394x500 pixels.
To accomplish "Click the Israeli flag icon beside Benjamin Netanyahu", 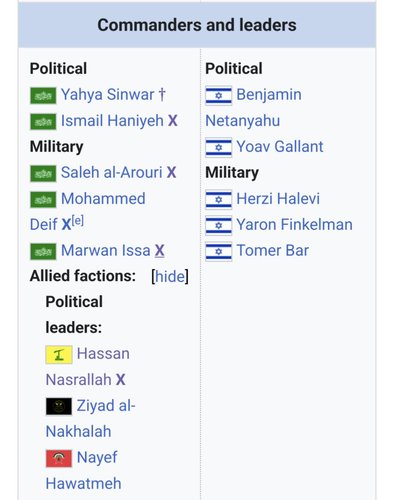I will coord(218,96).
